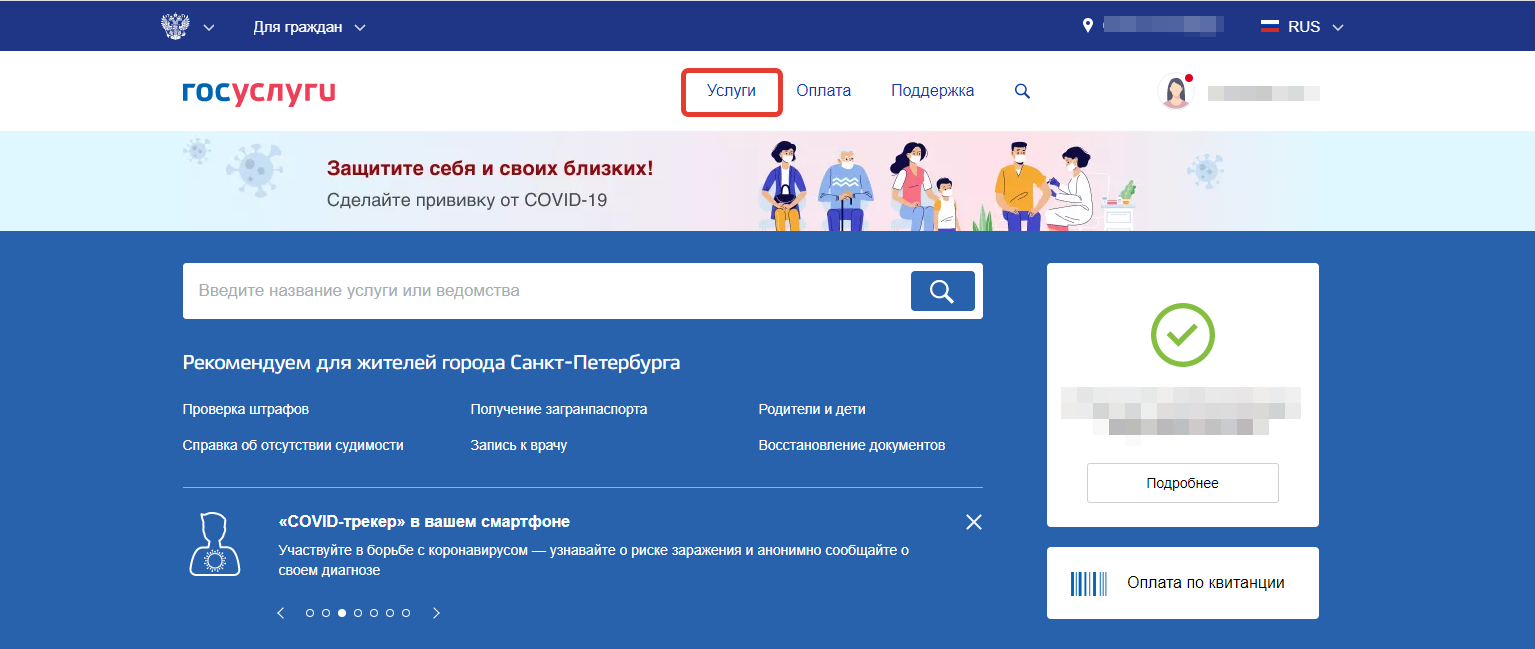Go to the previous carousel slide arrow
Viewport: 1535px width, 649px height.
(281, 613)
